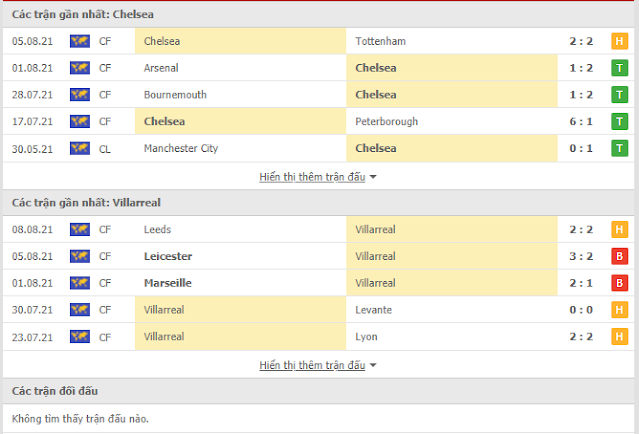Screen dimensions: 639x434
Task: Click the orange H badge in Villarreal vs Lyon row
Action: point(619,337)
